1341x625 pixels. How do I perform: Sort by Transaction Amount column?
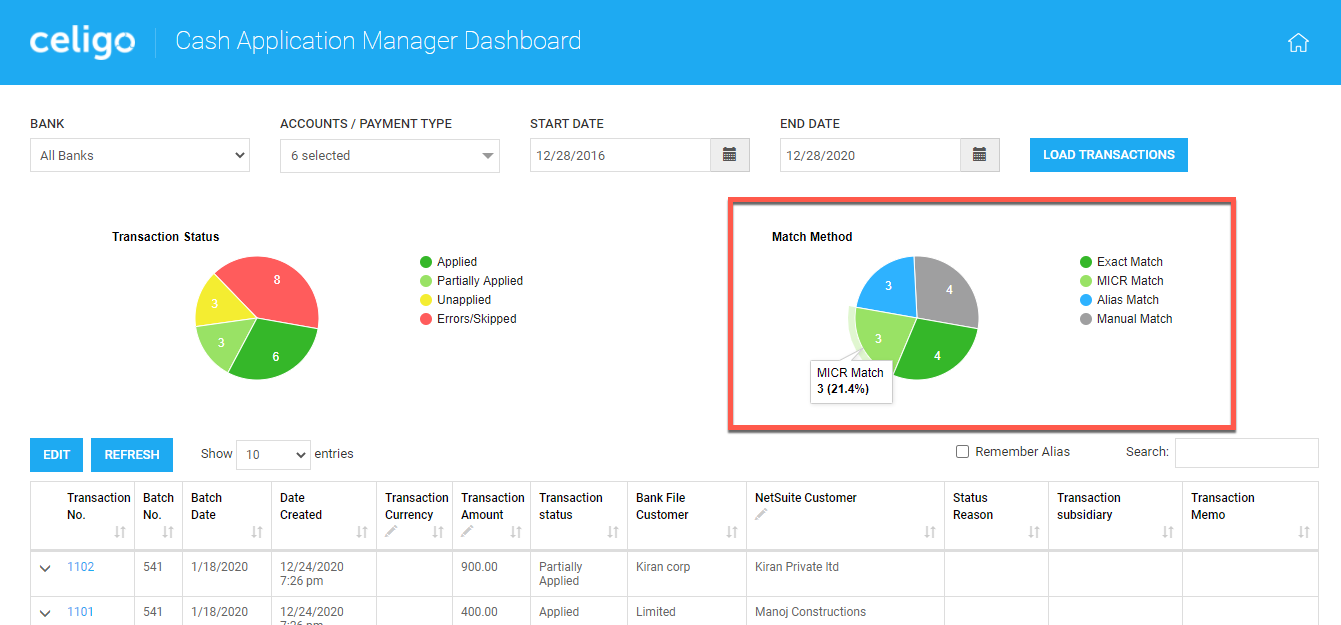point(516,532)
